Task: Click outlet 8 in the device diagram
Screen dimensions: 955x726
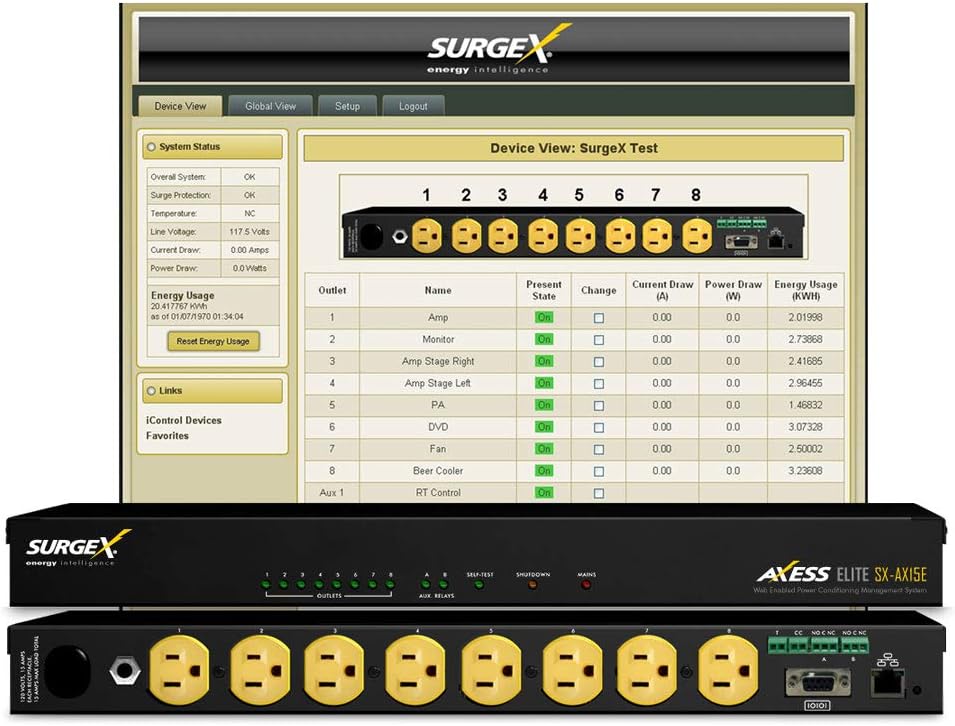Action: 697,236
